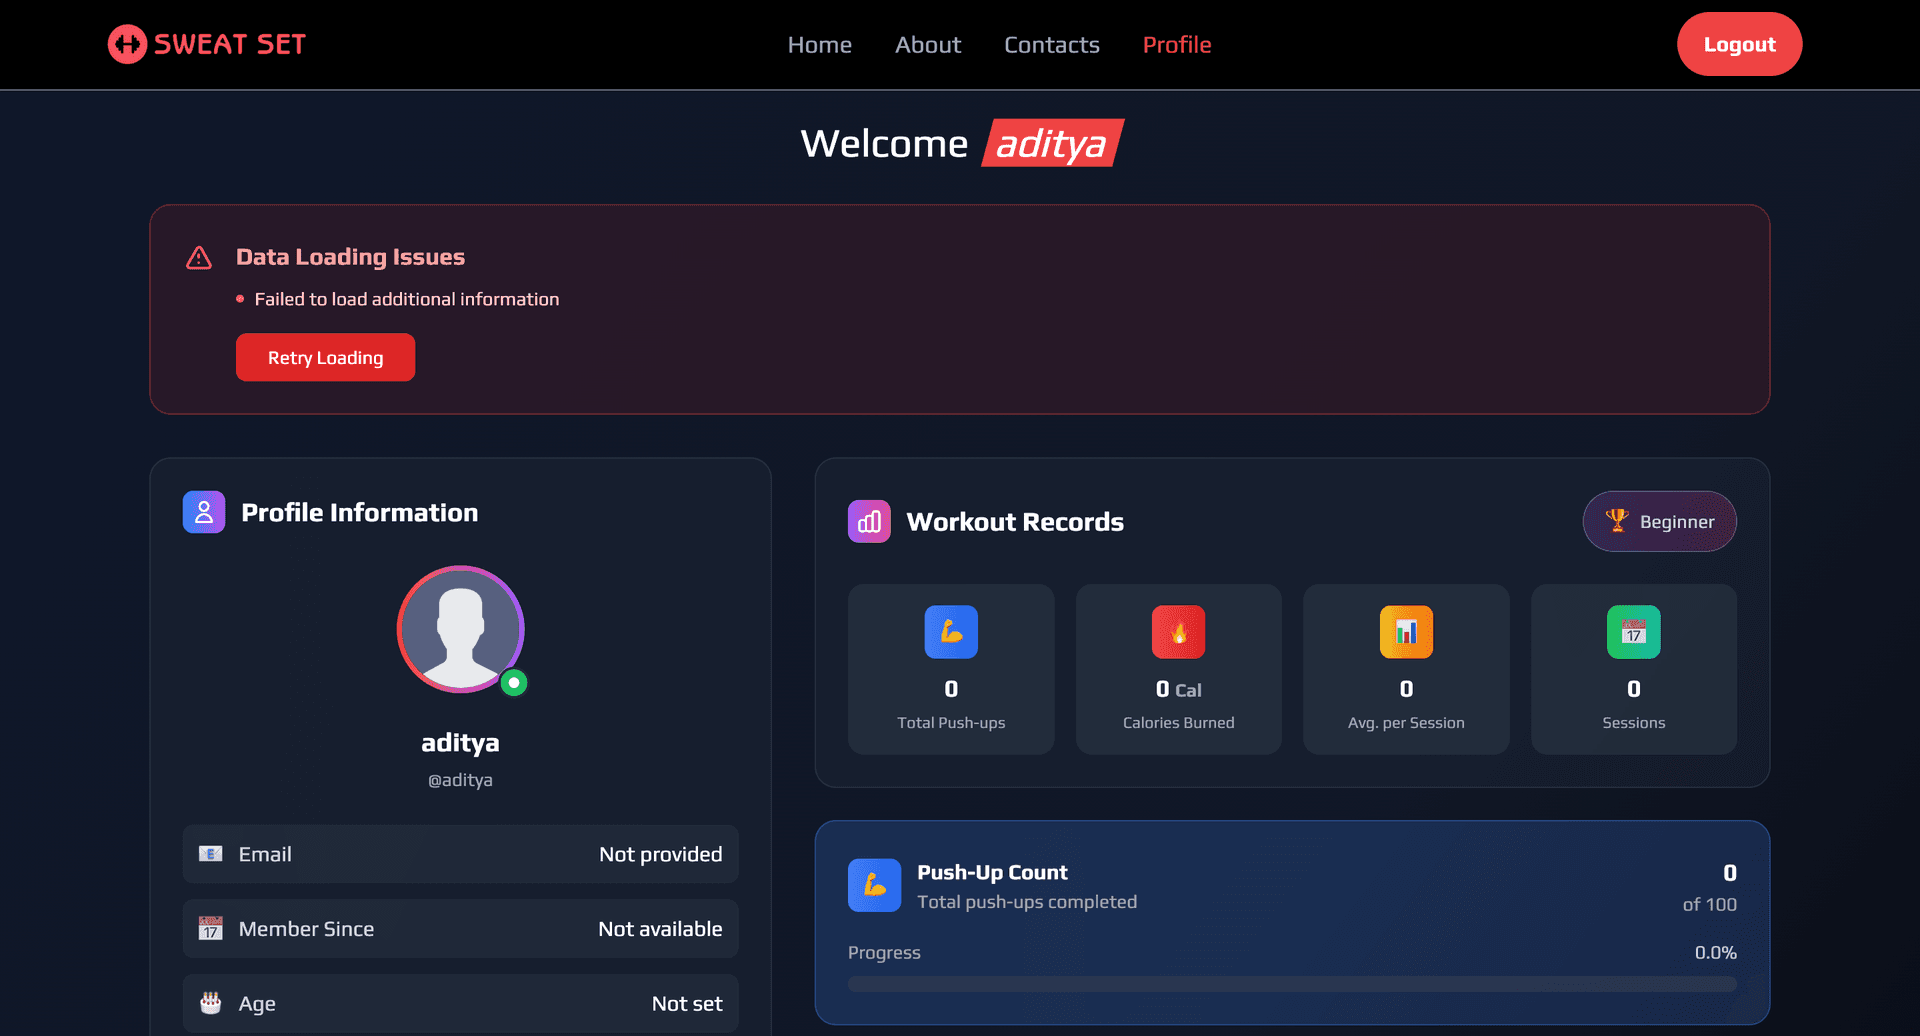
Task: Click the bold 'aditya' display name
Action: click(460, 743)
